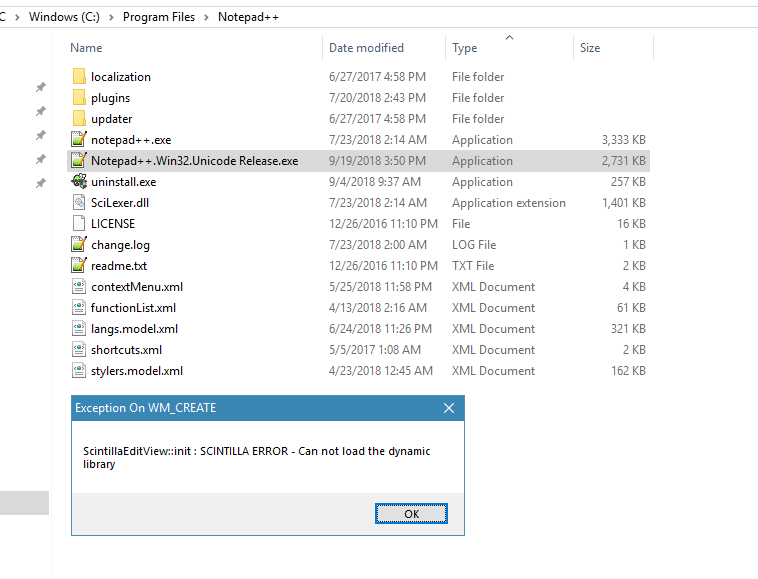Click the Notepad++.Win32.Unicode Release.exe icon
758x579 pixels.
[x=79, y=160]
